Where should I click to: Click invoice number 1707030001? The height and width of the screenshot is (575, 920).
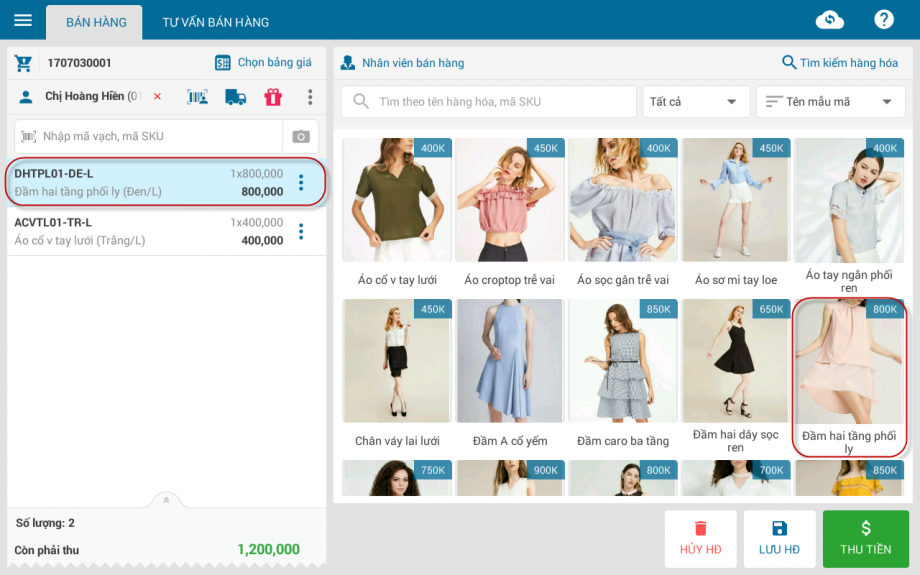pyautogui.click(x=79, y=63)
